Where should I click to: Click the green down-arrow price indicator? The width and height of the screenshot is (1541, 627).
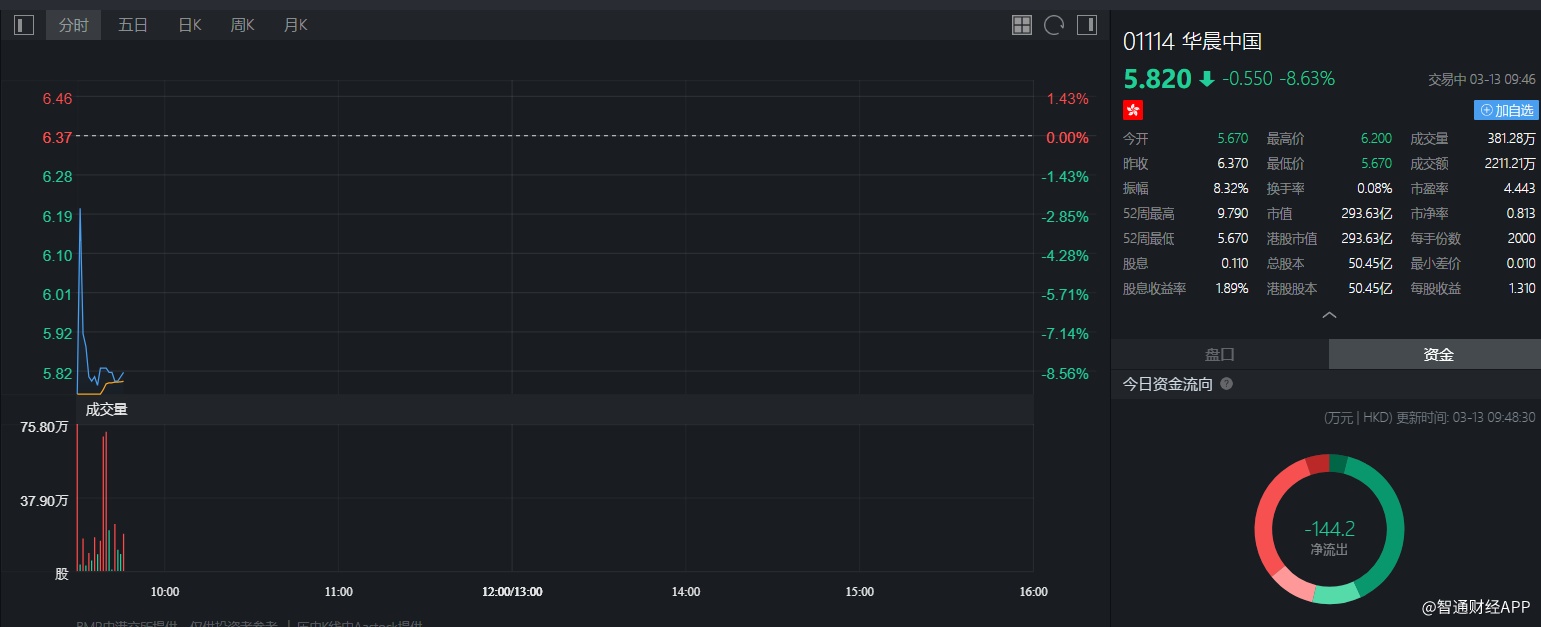(1207, 79)
